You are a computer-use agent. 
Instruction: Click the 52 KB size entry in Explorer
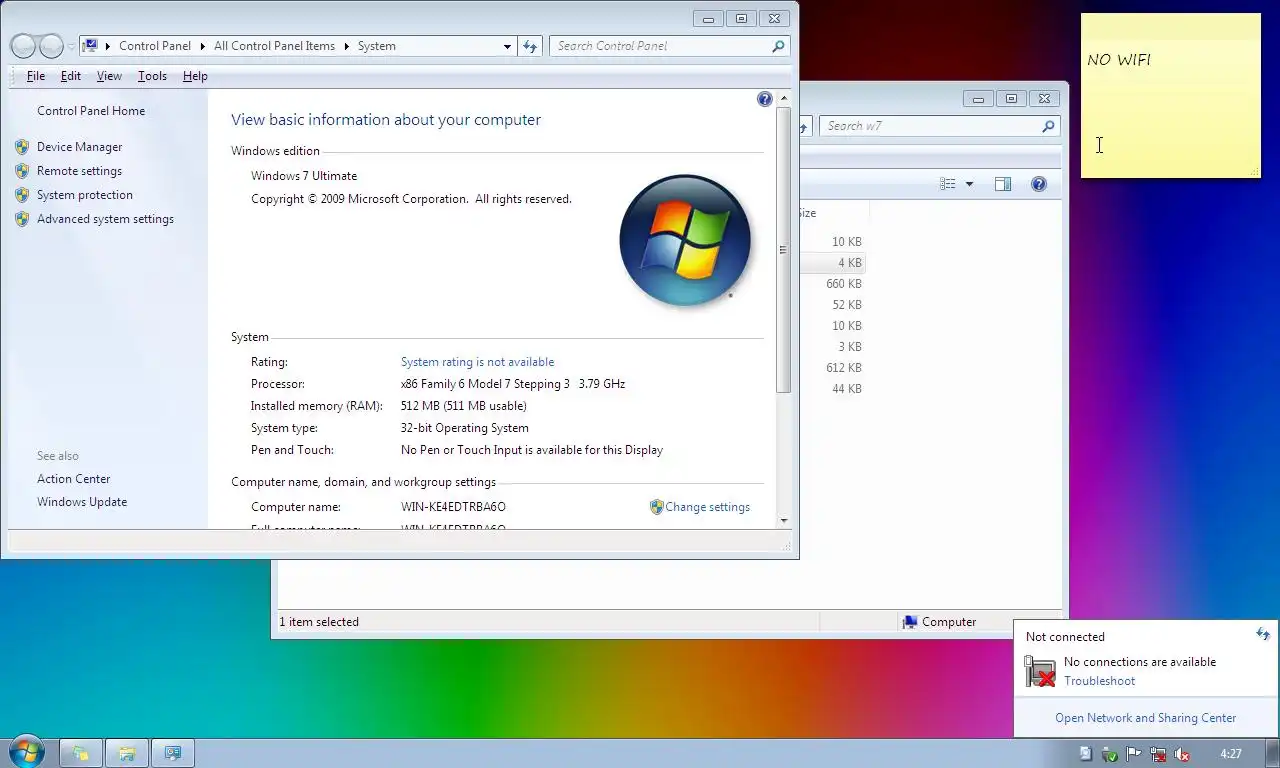[x=847, y=305]
